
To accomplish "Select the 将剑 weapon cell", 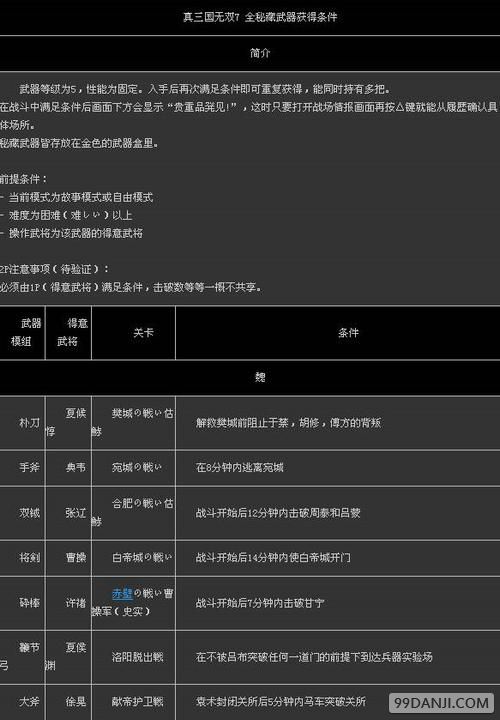I will (22, 558).
